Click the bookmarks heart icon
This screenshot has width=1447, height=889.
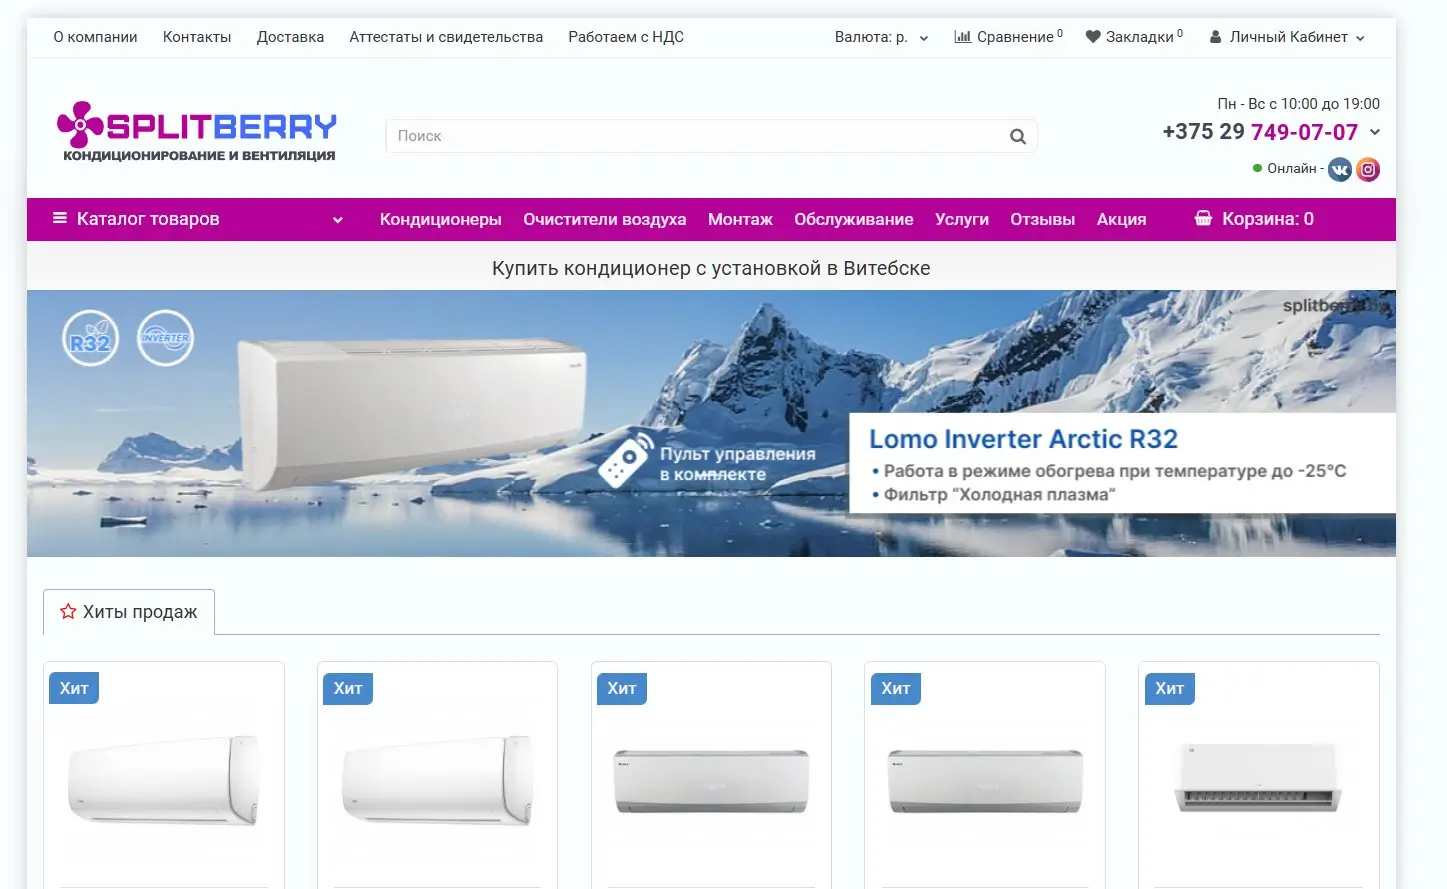tap(1093, 37)
